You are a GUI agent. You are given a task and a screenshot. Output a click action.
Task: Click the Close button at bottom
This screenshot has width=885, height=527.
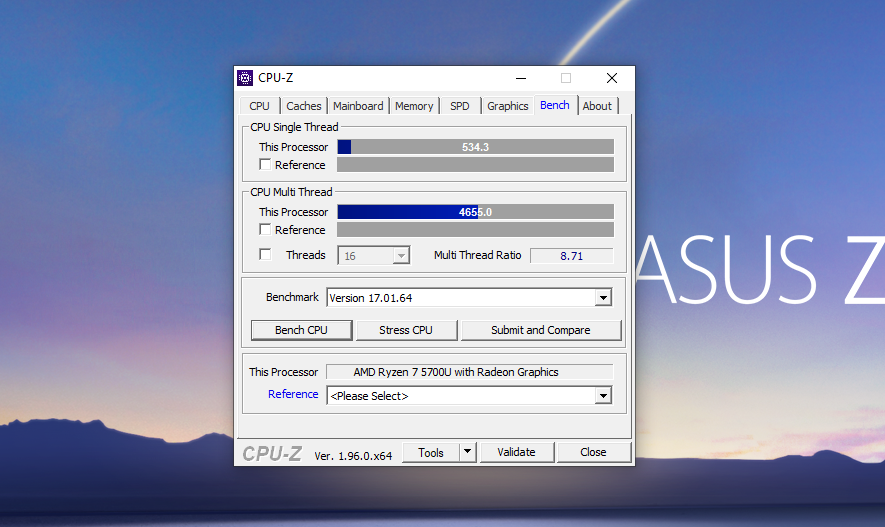593,452
